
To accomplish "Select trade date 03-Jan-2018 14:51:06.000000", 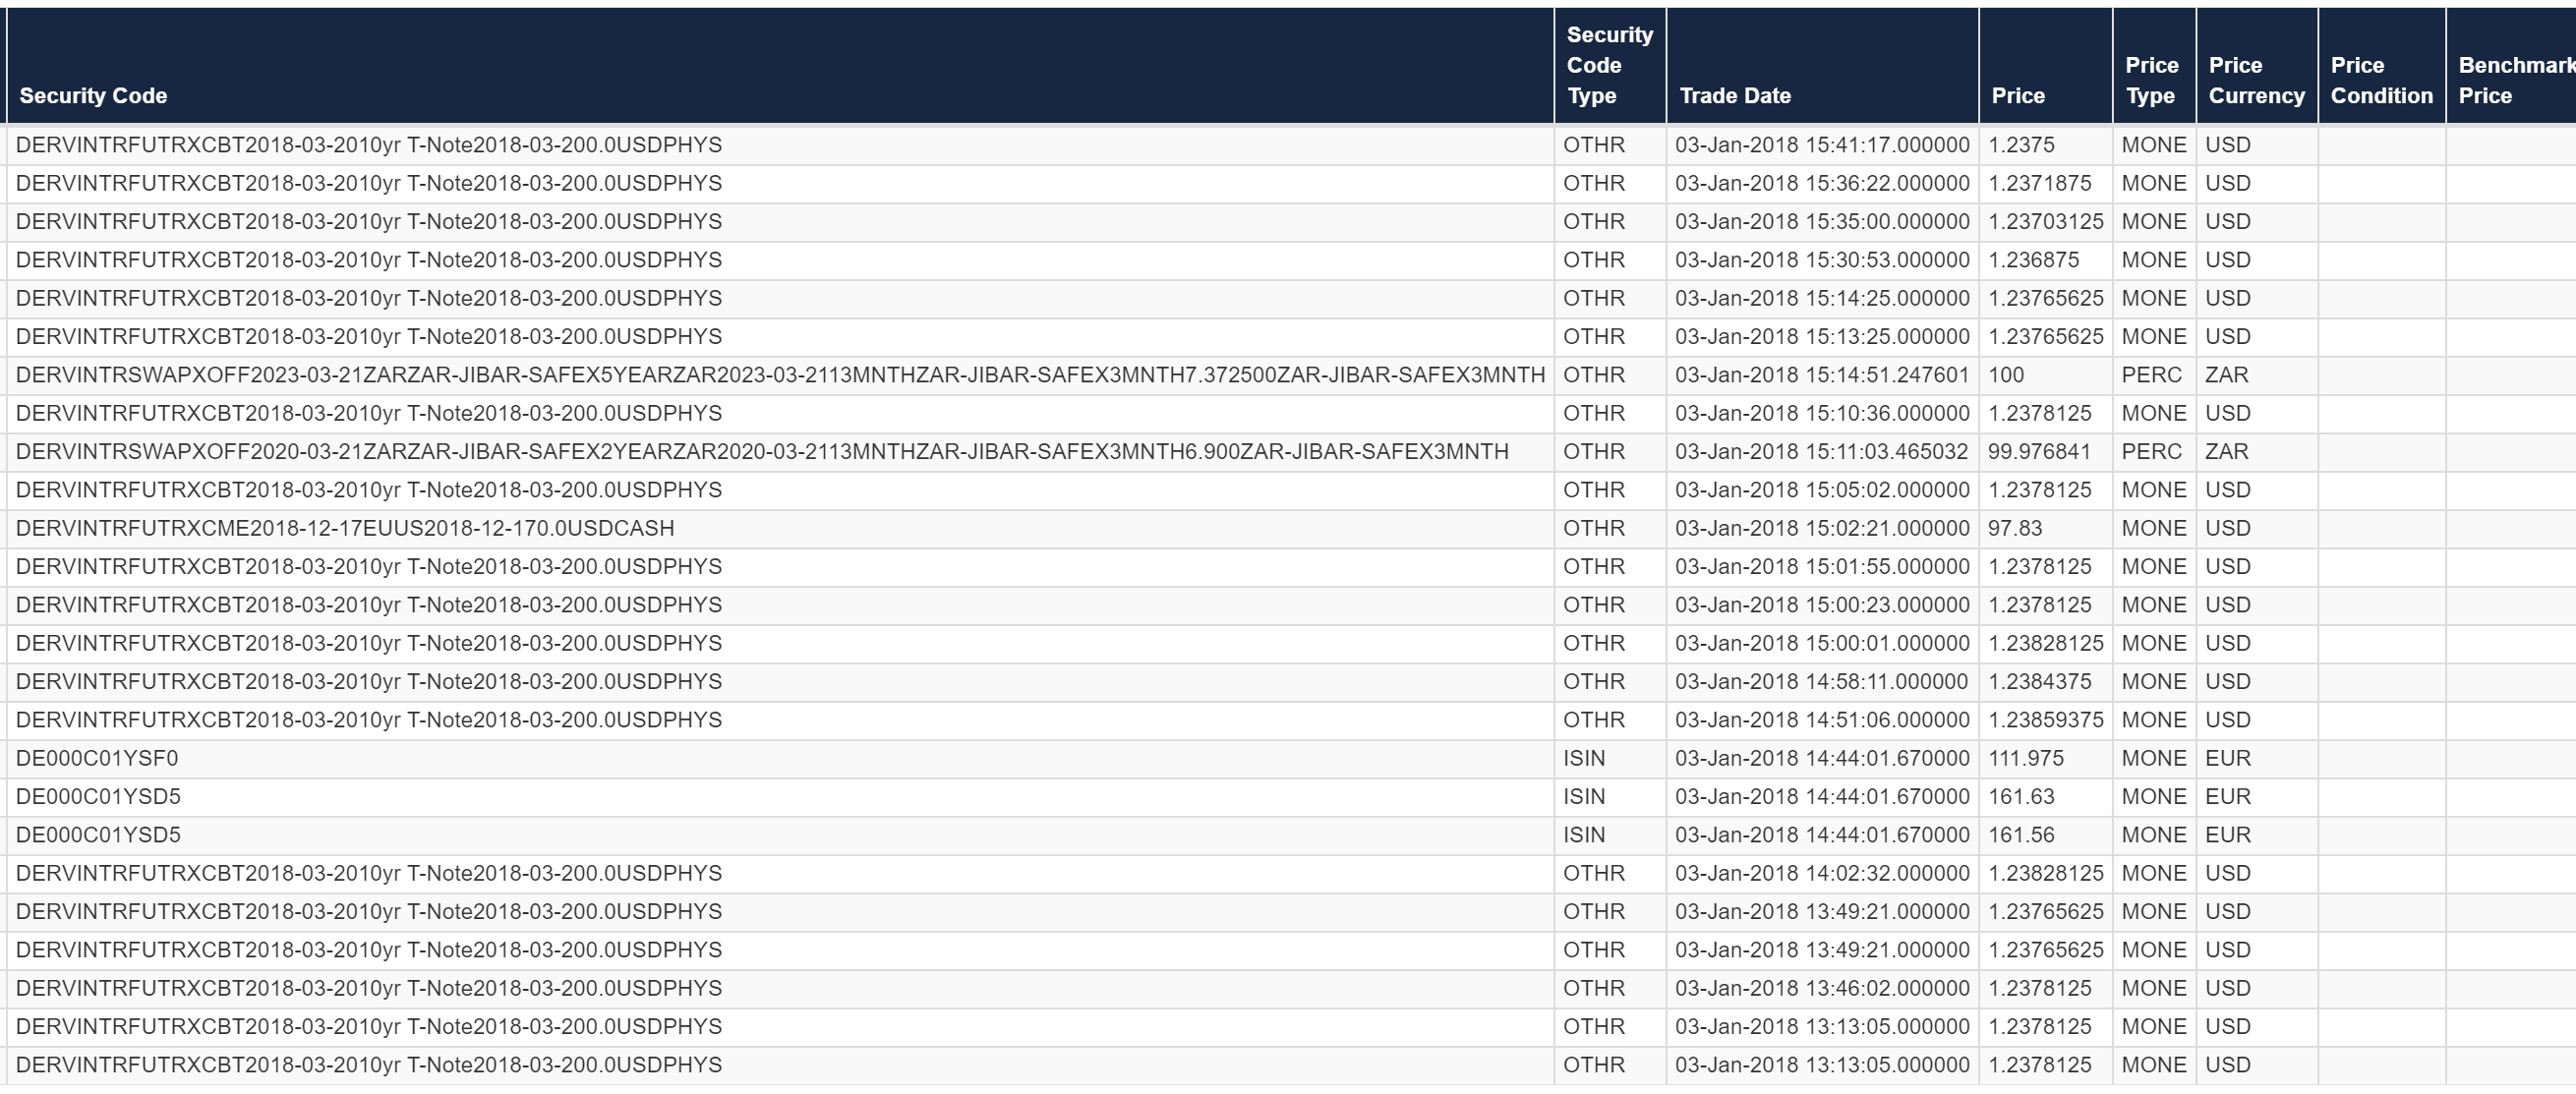I will 1822,720.
